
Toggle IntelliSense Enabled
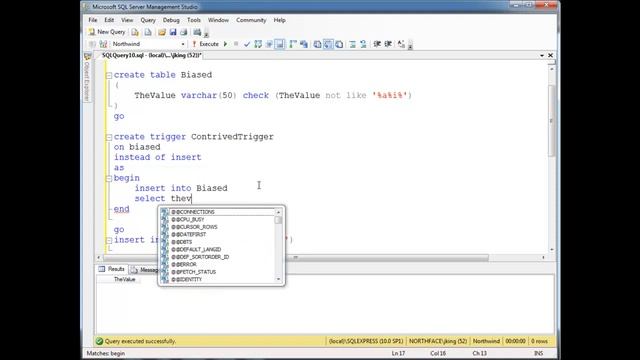coord(280,44)
